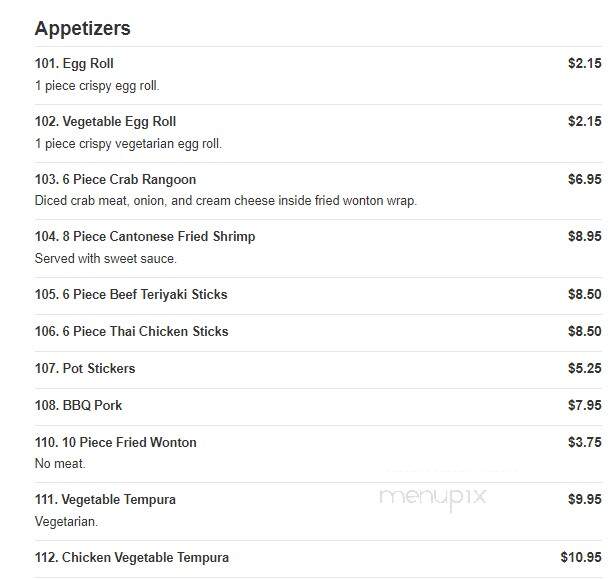Click the $5.25 Pot Stickers price
Screen dimensions: 612x579
[x=584, y=368]
